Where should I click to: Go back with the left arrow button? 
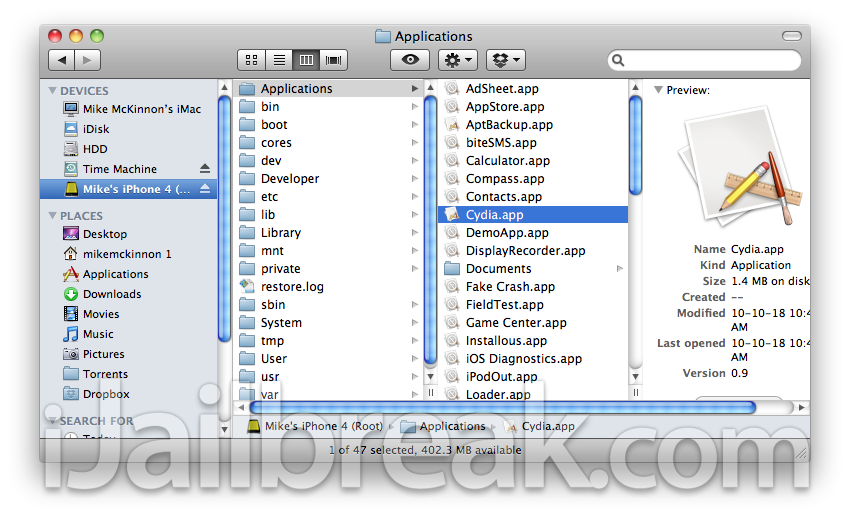61,60
